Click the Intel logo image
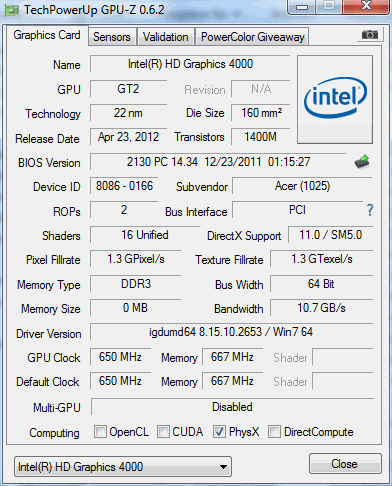The width and height of the screenshot is (392, 486). click(335, 99)
